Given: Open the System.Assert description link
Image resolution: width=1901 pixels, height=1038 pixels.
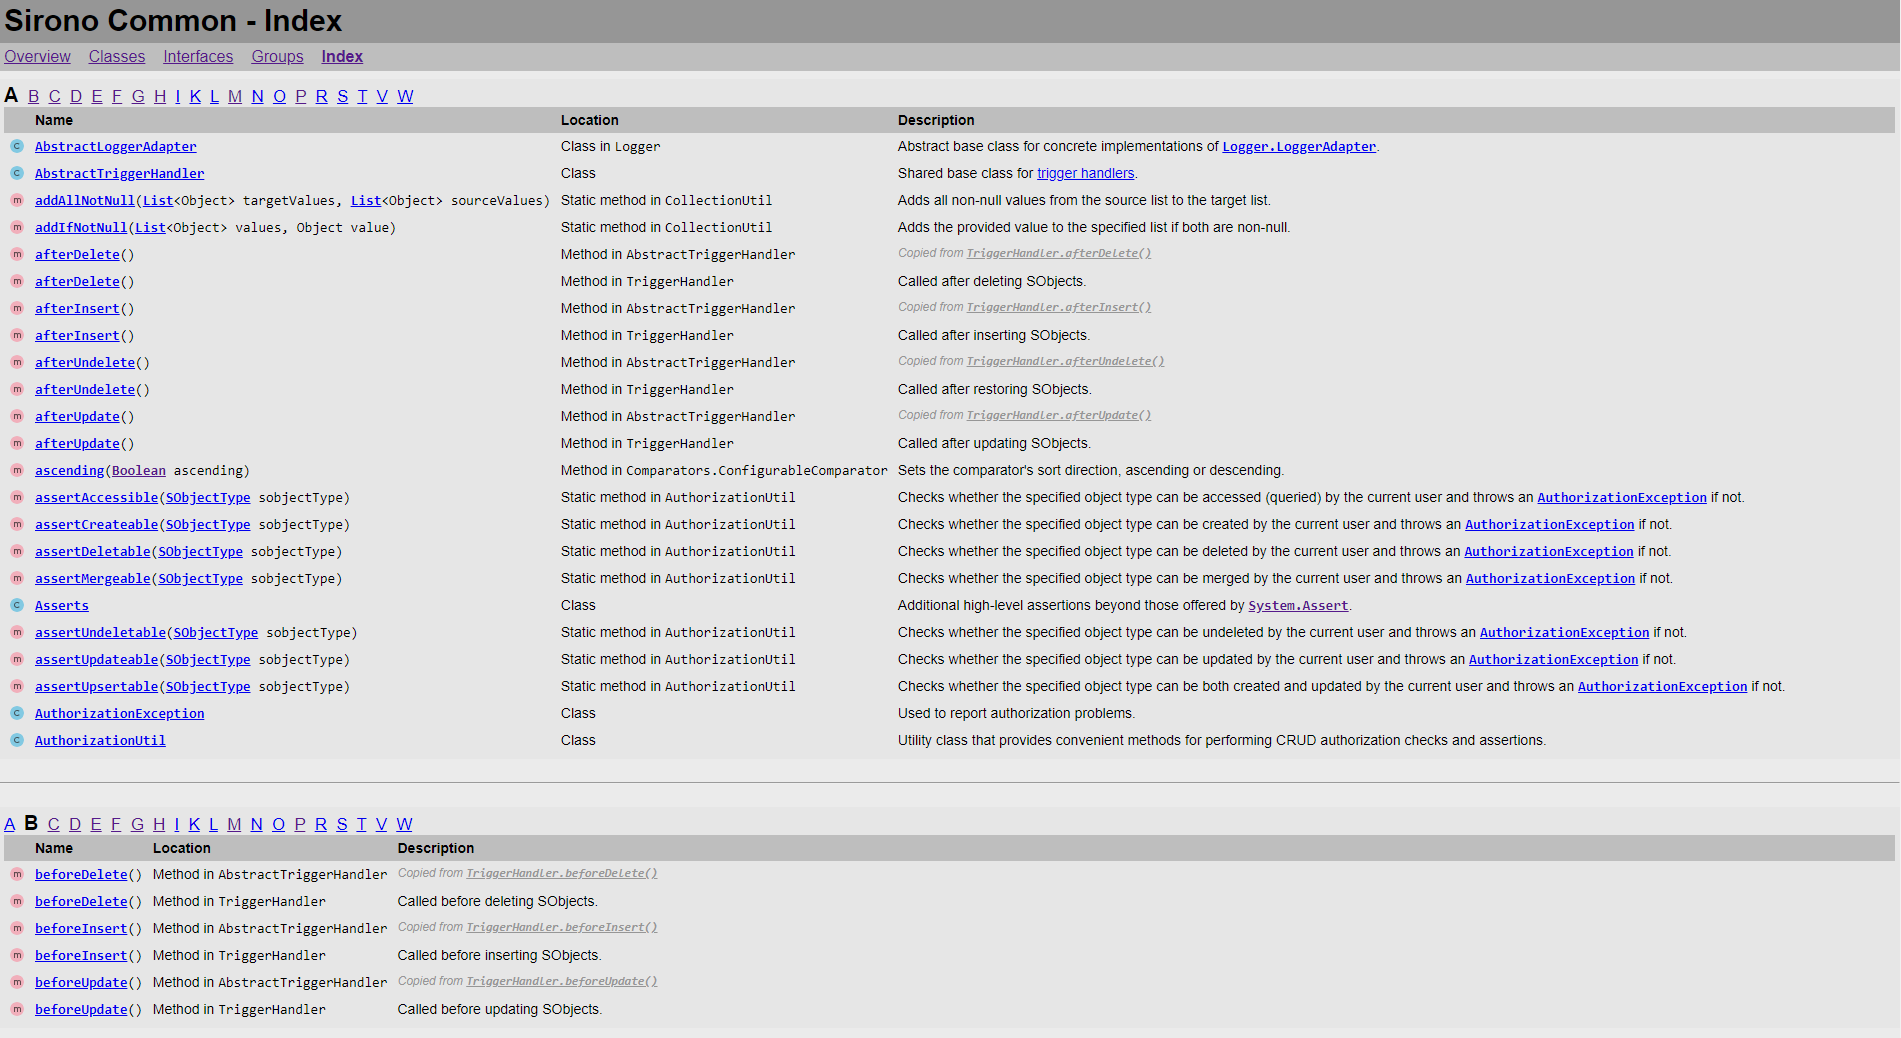Looking at the screenshot, I should tap(1298, 605).
